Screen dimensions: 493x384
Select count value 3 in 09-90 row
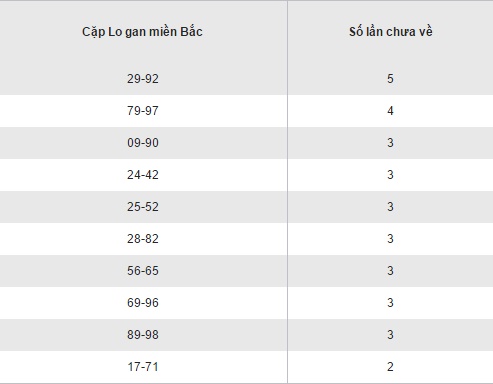[x=390, y=143]
